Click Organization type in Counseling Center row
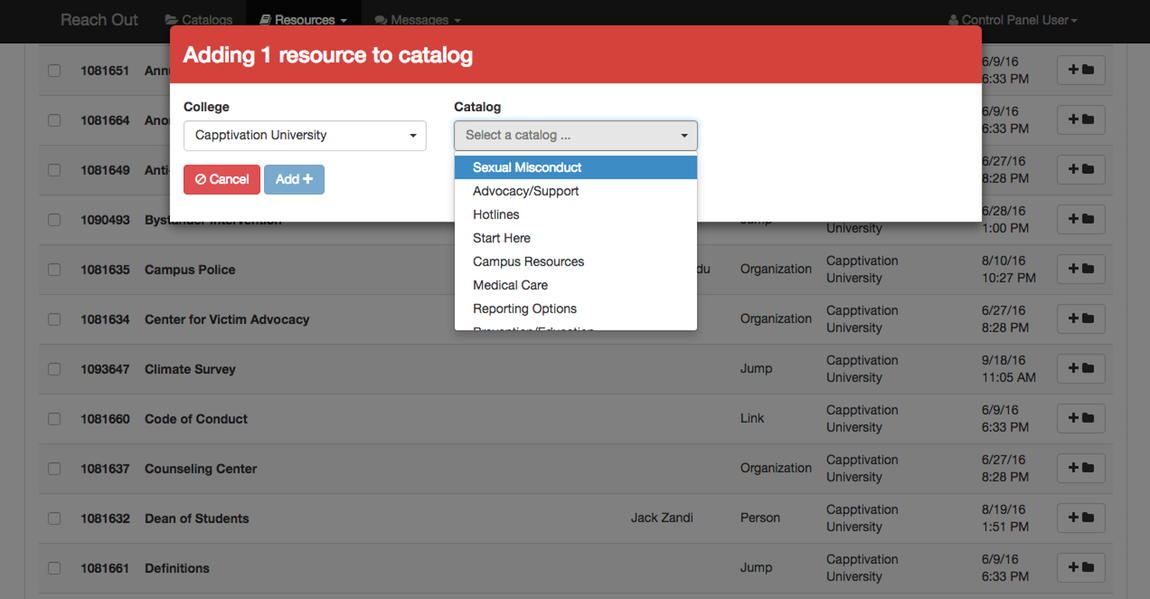Image resolution: width=1150 pixels, height=599 pixels. coord(776,468)
